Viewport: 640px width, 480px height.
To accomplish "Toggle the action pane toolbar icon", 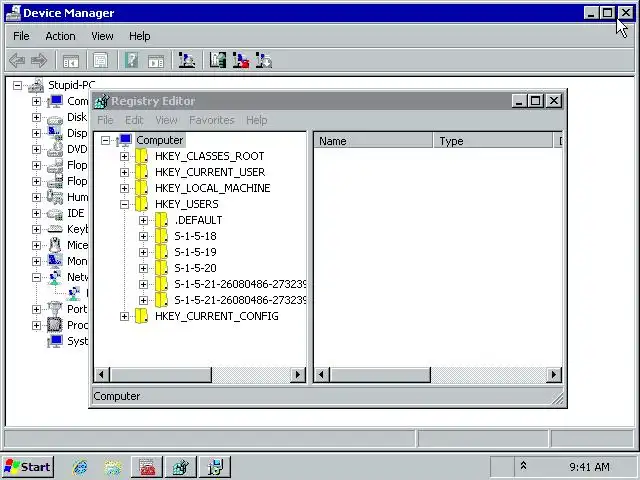I will click(156, 61).
